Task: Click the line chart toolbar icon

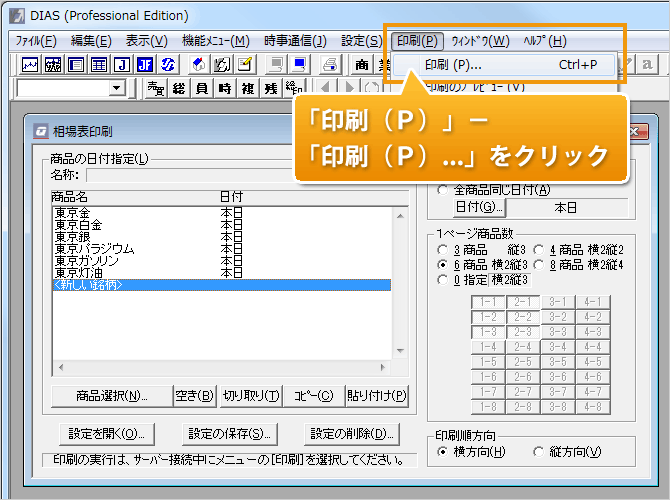Action: [x=30, y=65]
